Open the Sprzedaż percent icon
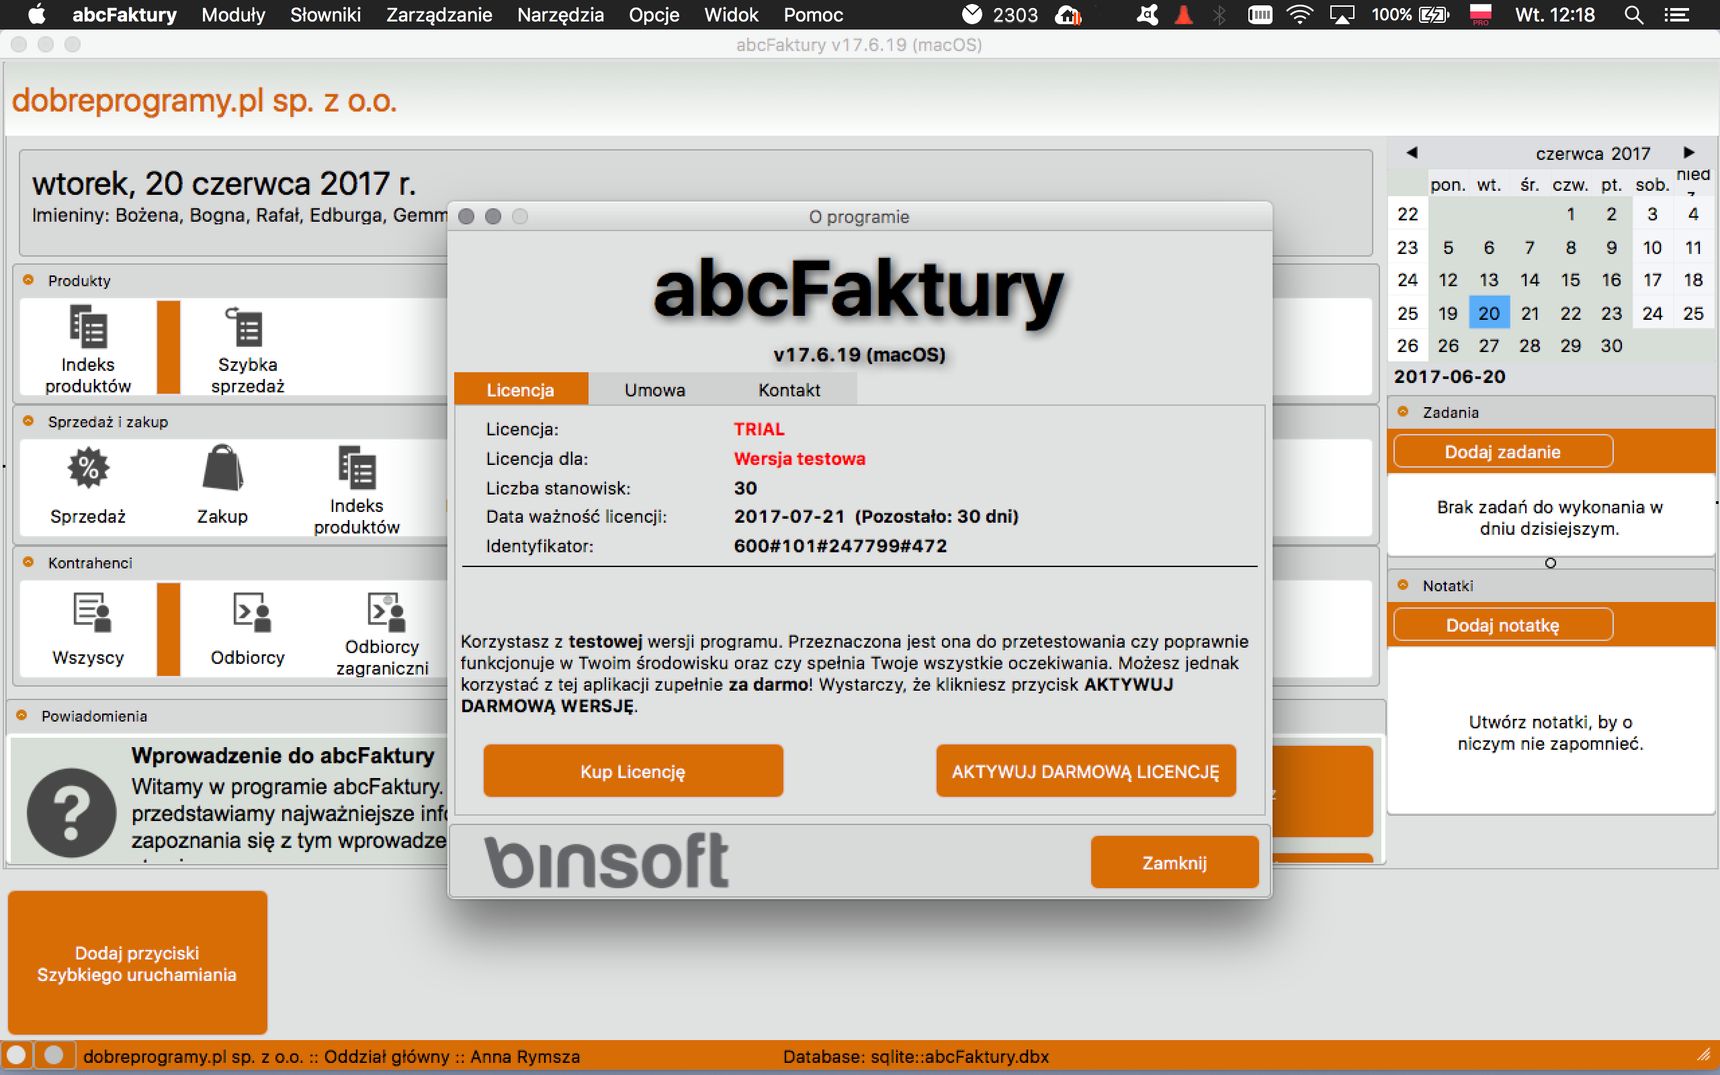The width and height of the screenshot is (1720, 1075). point(88,486)
